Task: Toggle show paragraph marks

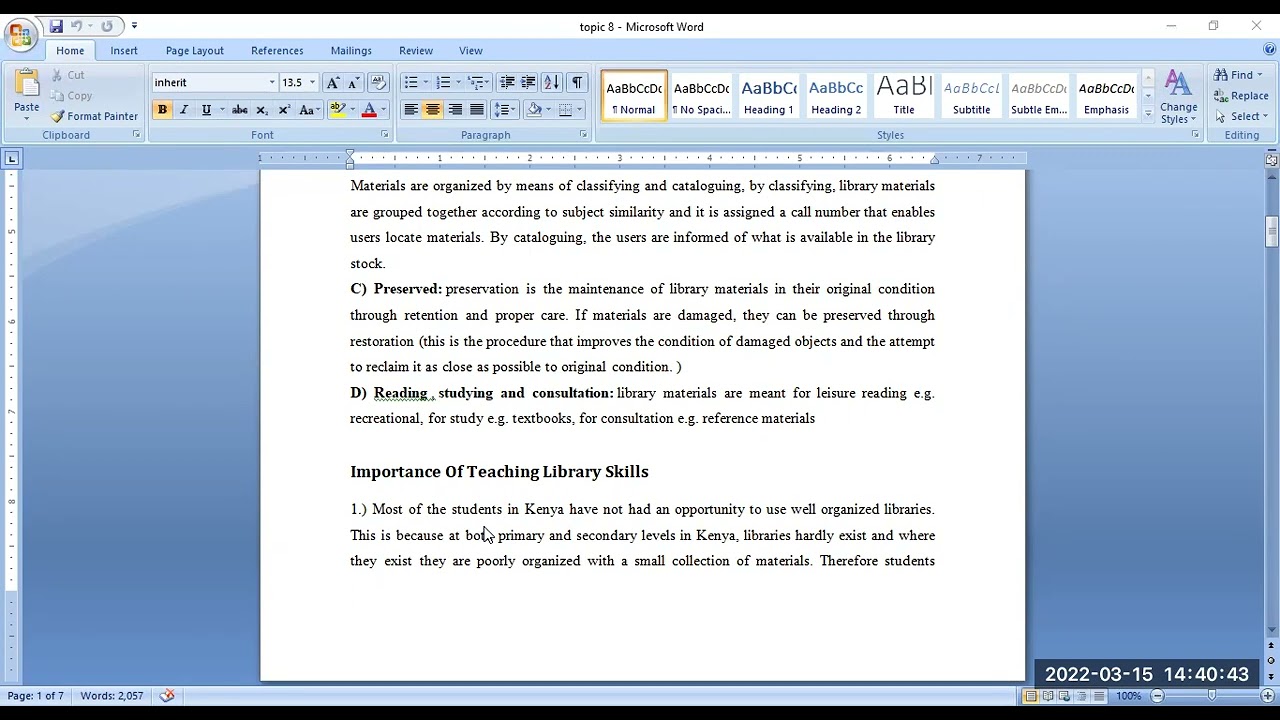Action: tap(577, 83)
